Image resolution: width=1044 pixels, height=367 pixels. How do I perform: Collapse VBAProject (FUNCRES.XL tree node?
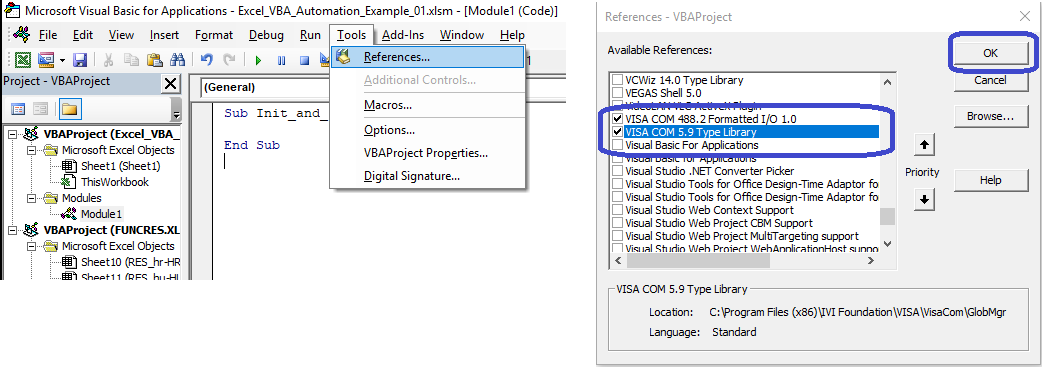tap(12, 230)
